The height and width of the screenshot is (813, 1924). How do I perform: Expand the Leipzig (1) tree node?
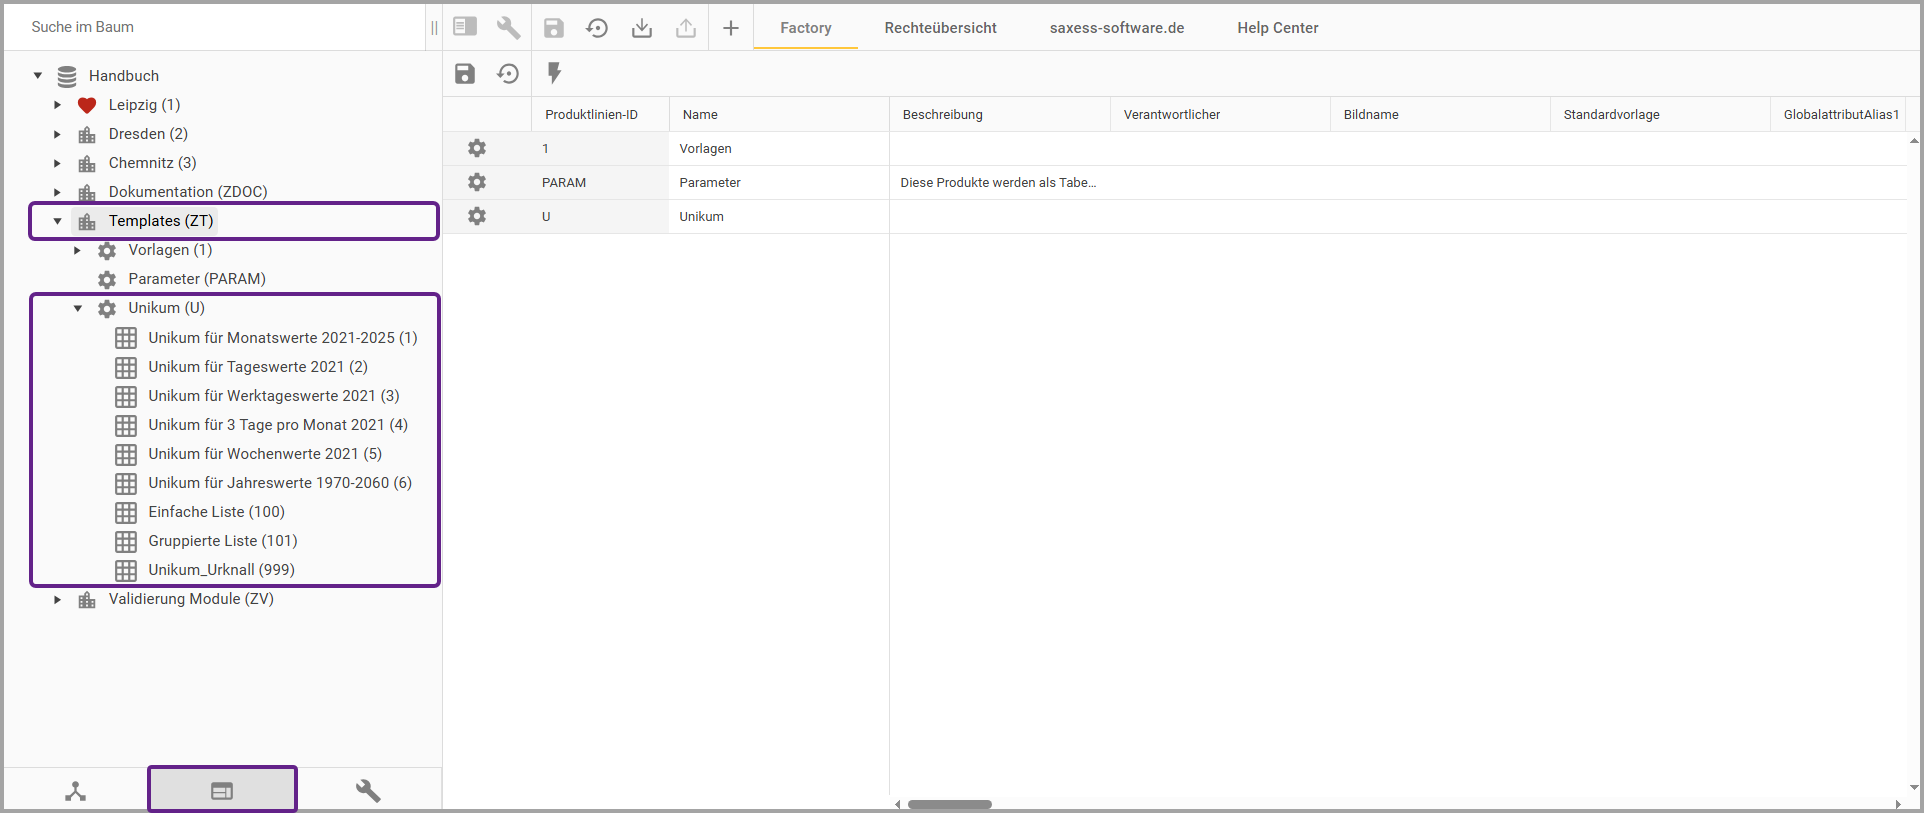[57, 105]
